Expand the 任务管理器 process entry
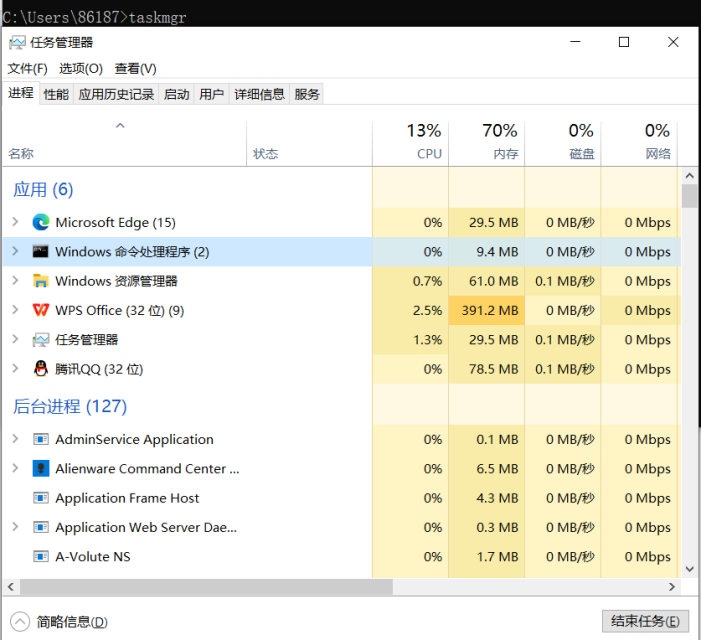The image size is (701, 640). click(x=15, y=339)
